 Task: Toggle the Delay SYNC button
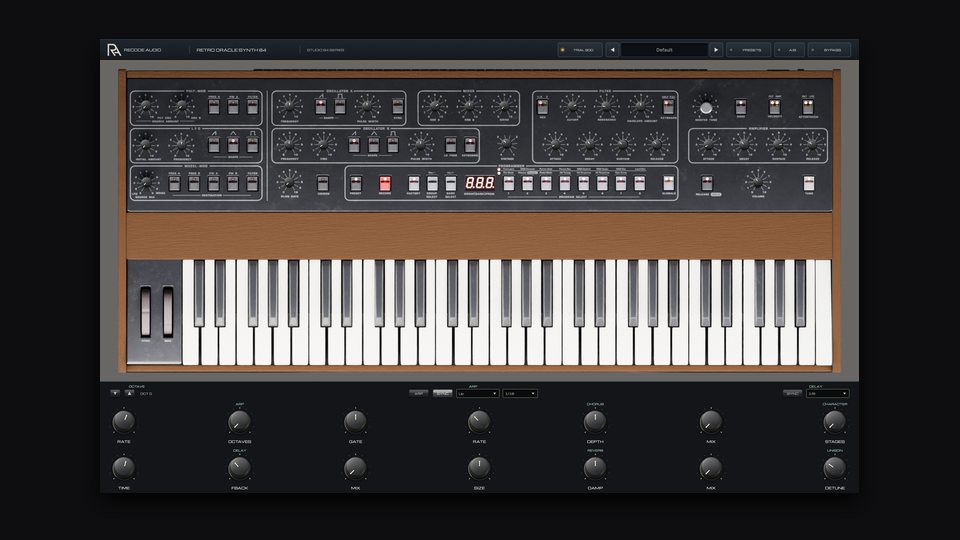pyautogui.click(x=792, y=394)
